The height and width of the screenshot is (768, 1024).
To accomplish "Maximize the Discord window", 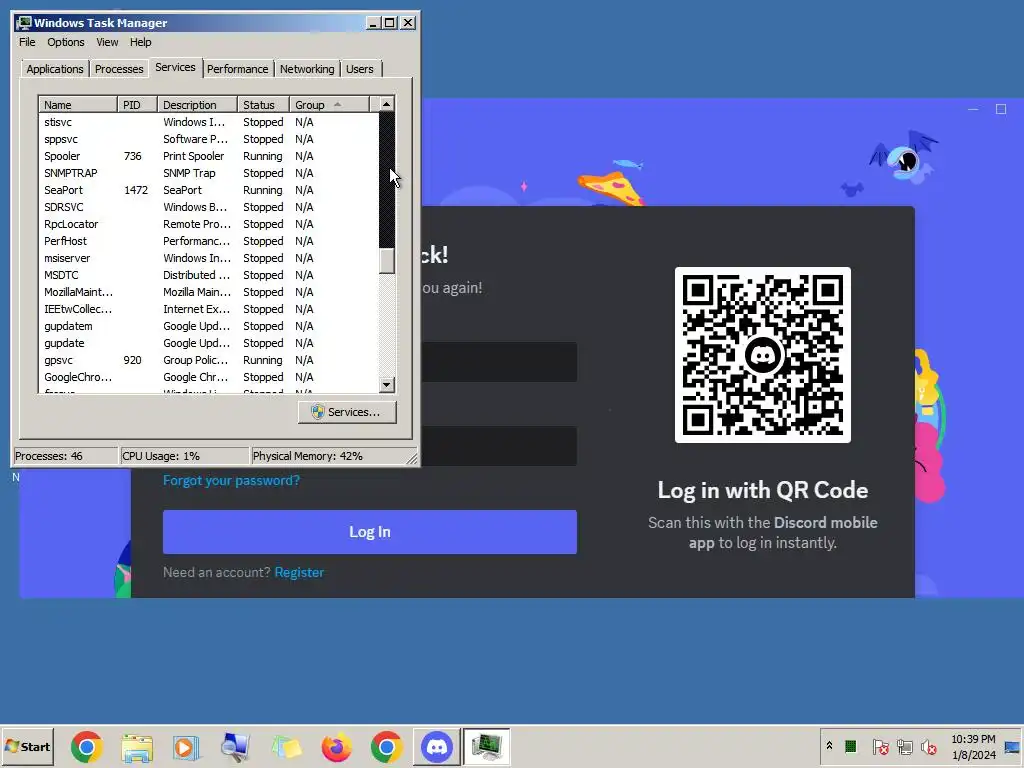I will tap(1000, 109).
